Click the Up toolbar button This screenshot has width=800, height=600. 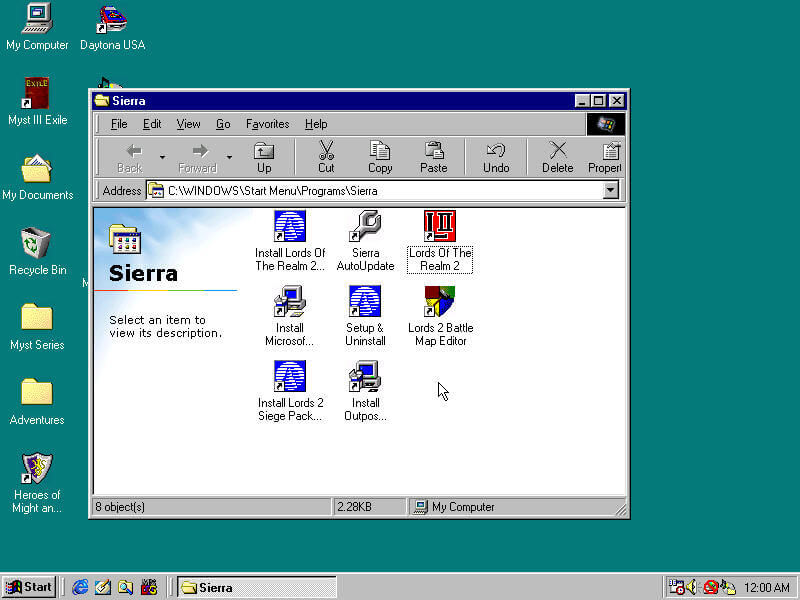click(264, 157)
